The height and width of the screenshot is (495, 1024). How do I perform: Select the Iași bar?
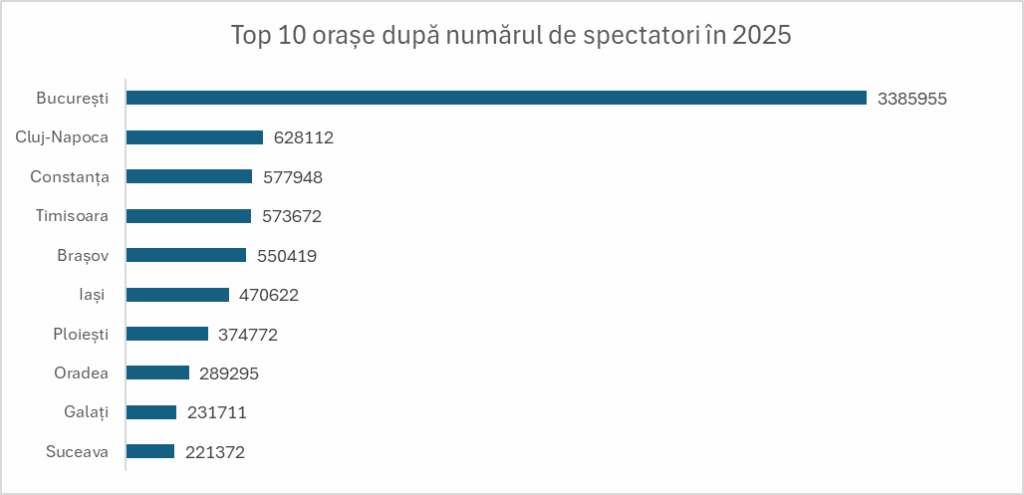coord(178,295)
